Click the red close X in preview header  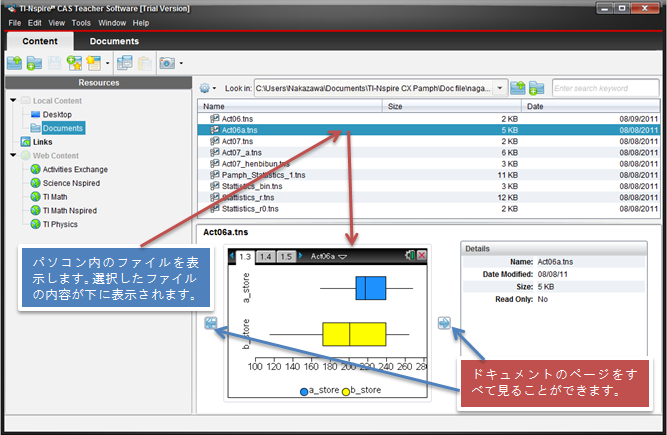[422, 255]
